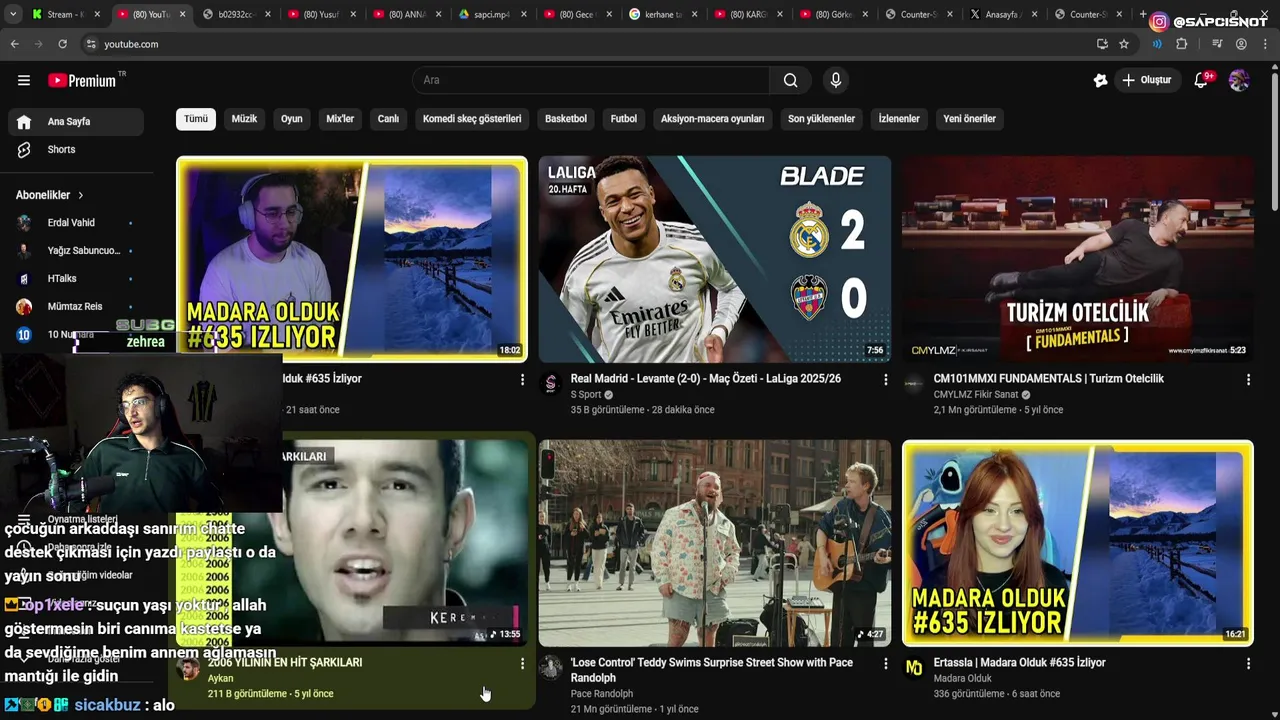The width and height of the screenshot is (1280, 720).
Task: Open options menu for Lose Control video
Action: [x=885, y=664]
